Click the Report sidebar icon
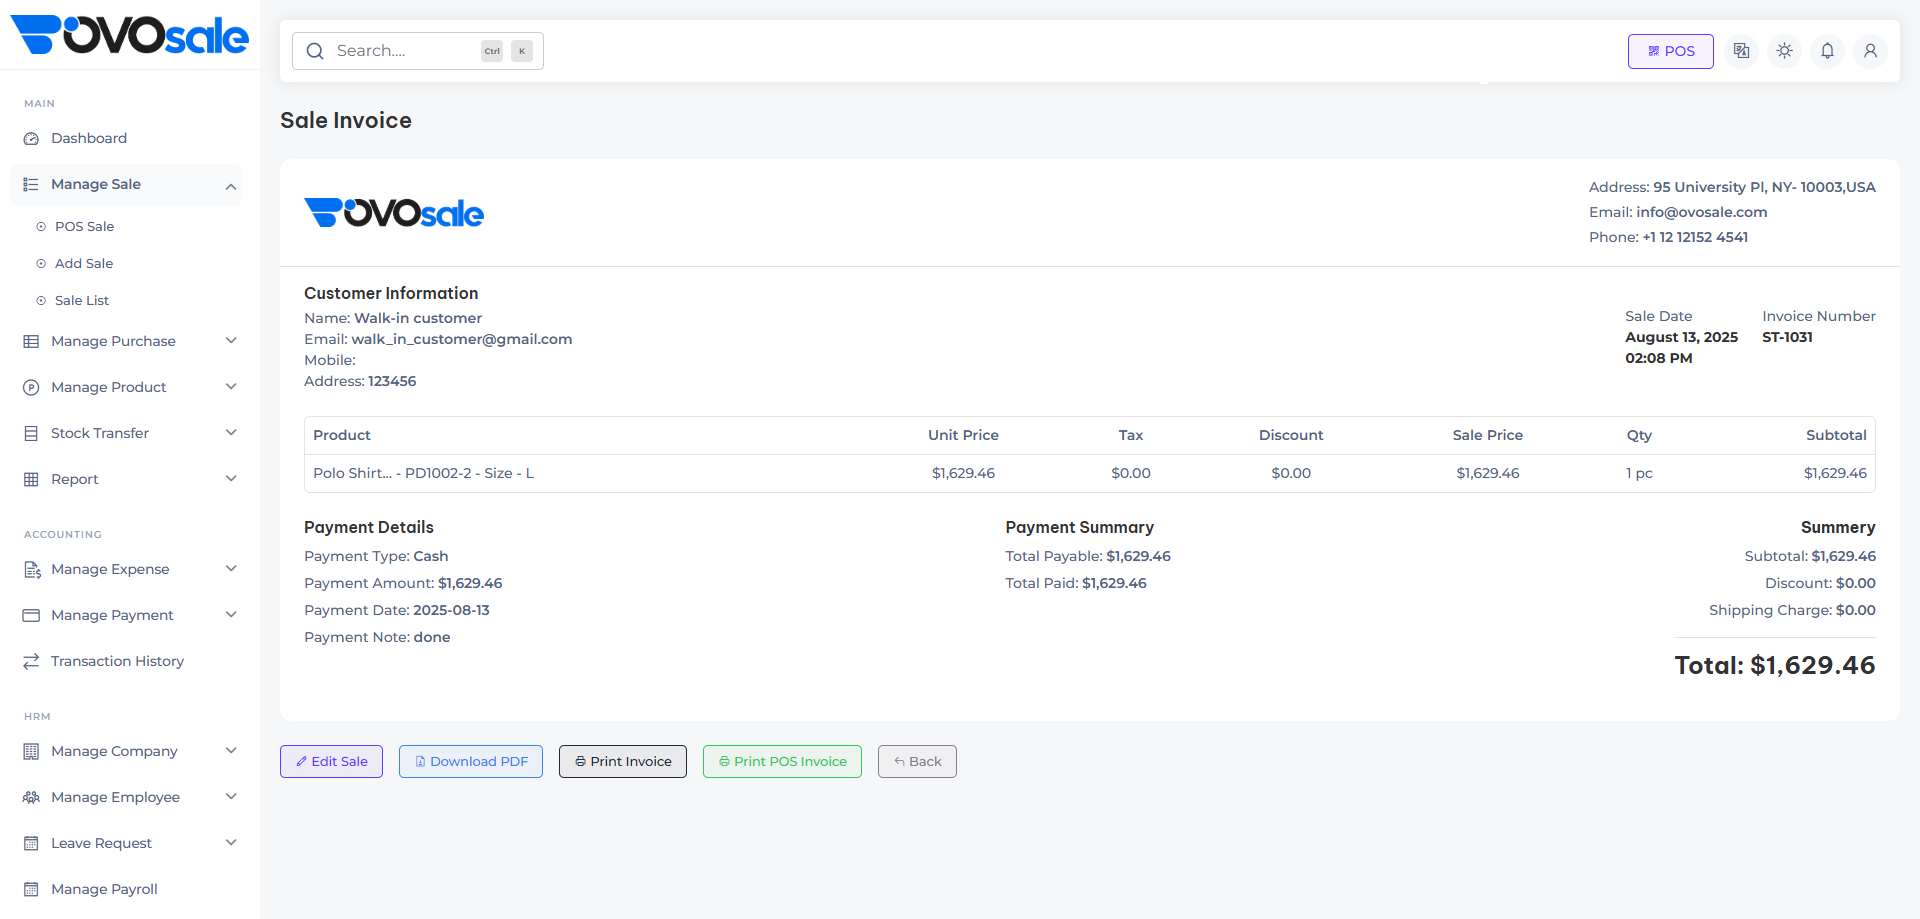Image resolution: width=1920 pixels, height=919 pixels. (x=31, y=480)
